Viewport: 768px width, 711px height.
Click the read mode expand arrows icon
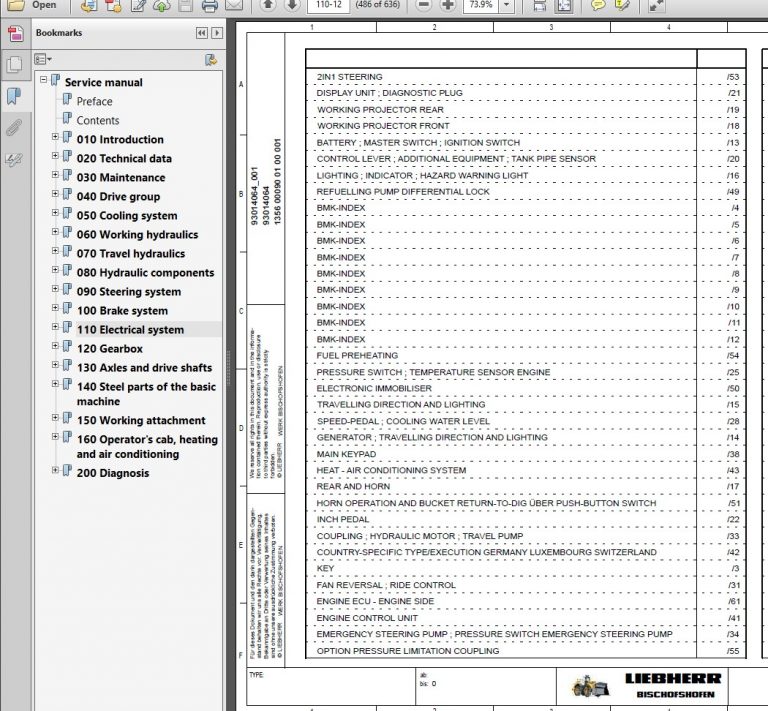pyautogui.click(x=656, y=5)
